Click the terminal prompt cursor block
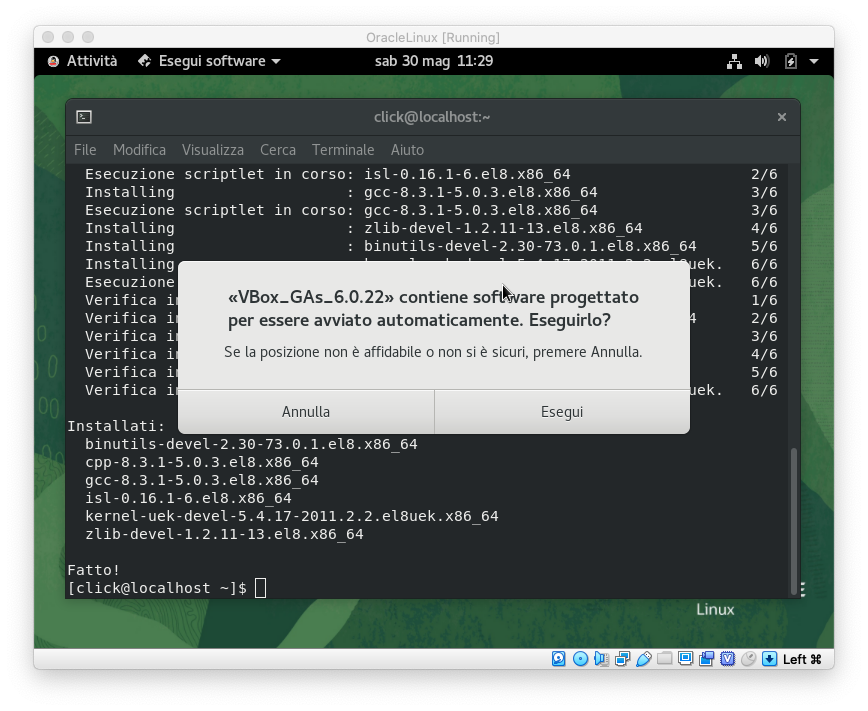 pyautogui.click(x=260, y=588)
